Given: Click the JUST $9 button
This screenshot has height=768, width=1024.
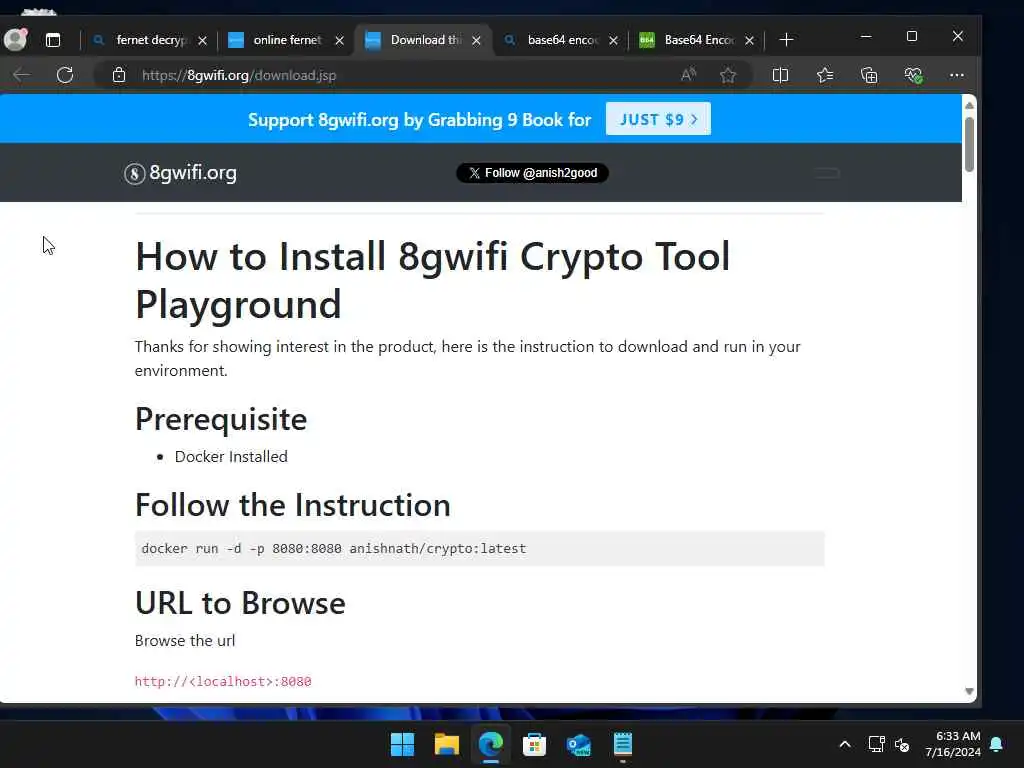Looking at the screenshot, I should pyautogui.click(x=658, y=119).
